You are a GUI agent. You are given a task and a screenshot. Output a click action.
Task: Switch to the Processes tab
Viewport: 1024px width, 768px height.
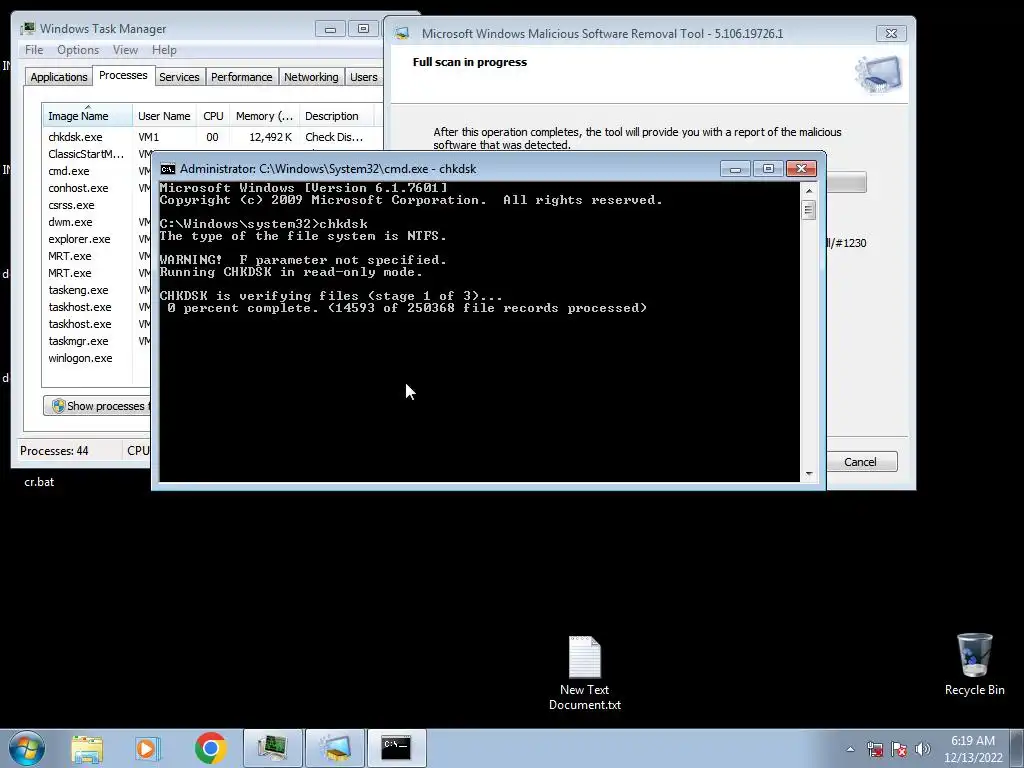[123, 75]
